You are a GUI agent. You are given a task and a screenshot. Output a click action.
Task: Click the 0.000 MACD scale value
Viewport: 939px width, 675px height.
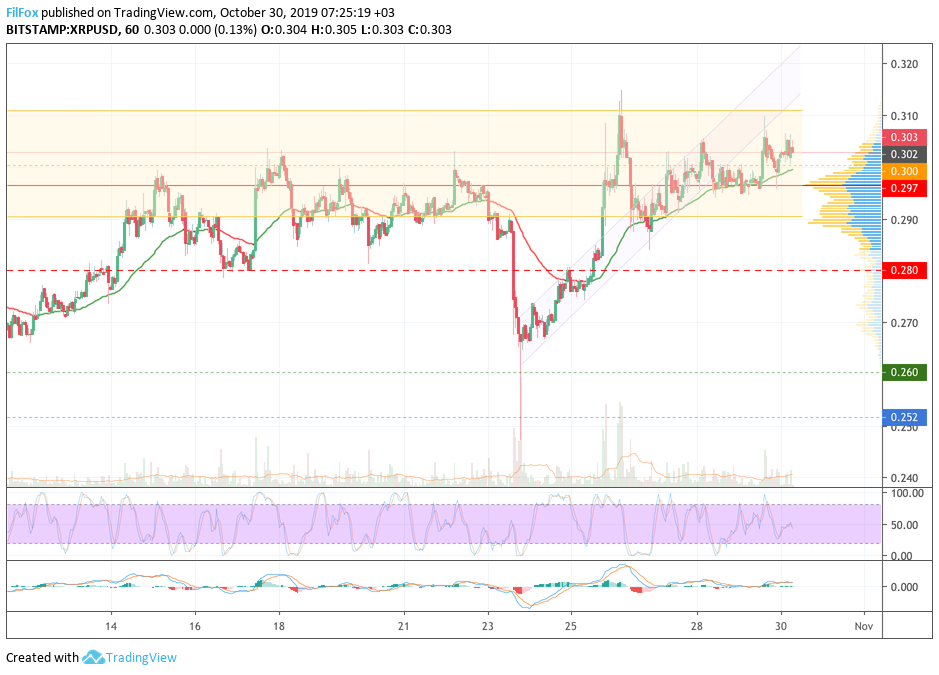[904, 587]
